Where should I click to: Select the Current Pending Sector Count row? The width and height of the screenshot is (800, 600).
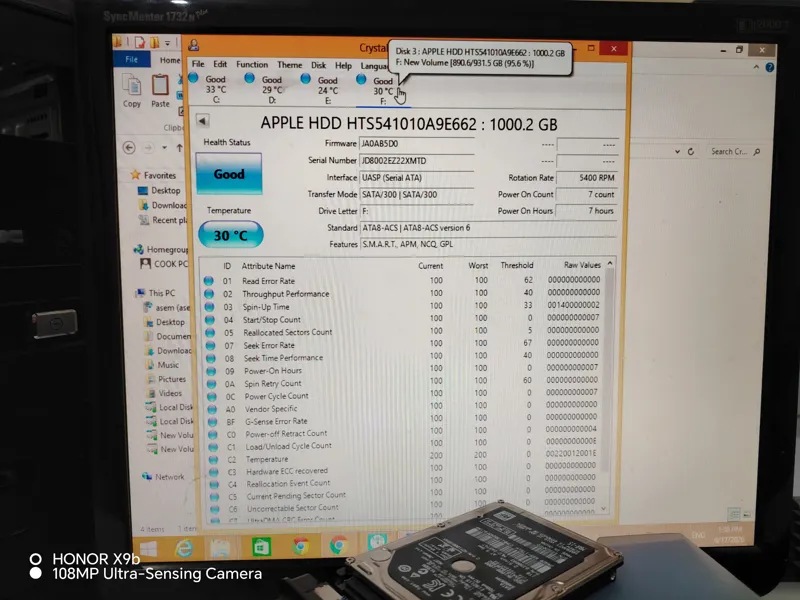coord(403,495)
